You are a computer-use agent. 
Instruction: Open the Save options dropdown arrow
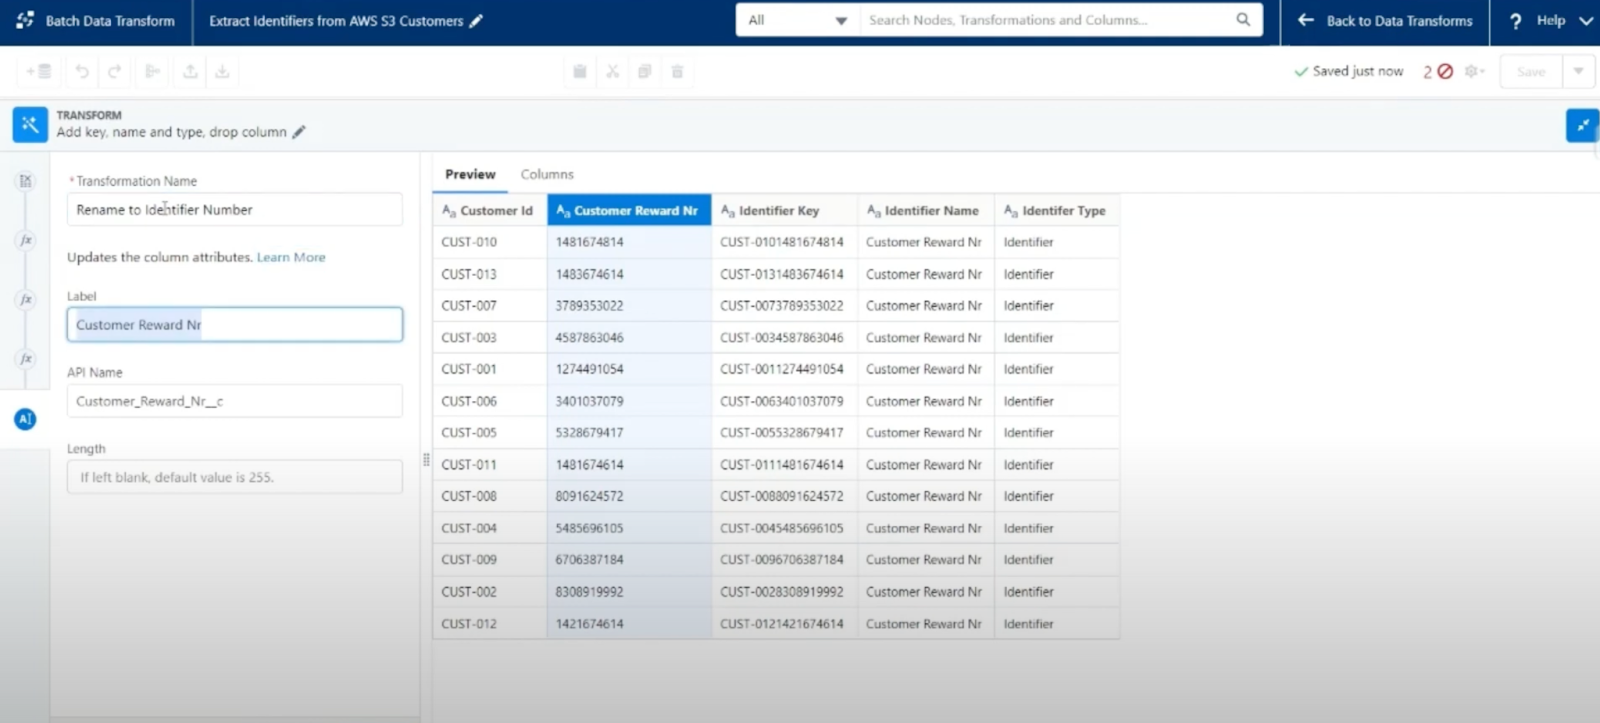(x=1578, y=72)
